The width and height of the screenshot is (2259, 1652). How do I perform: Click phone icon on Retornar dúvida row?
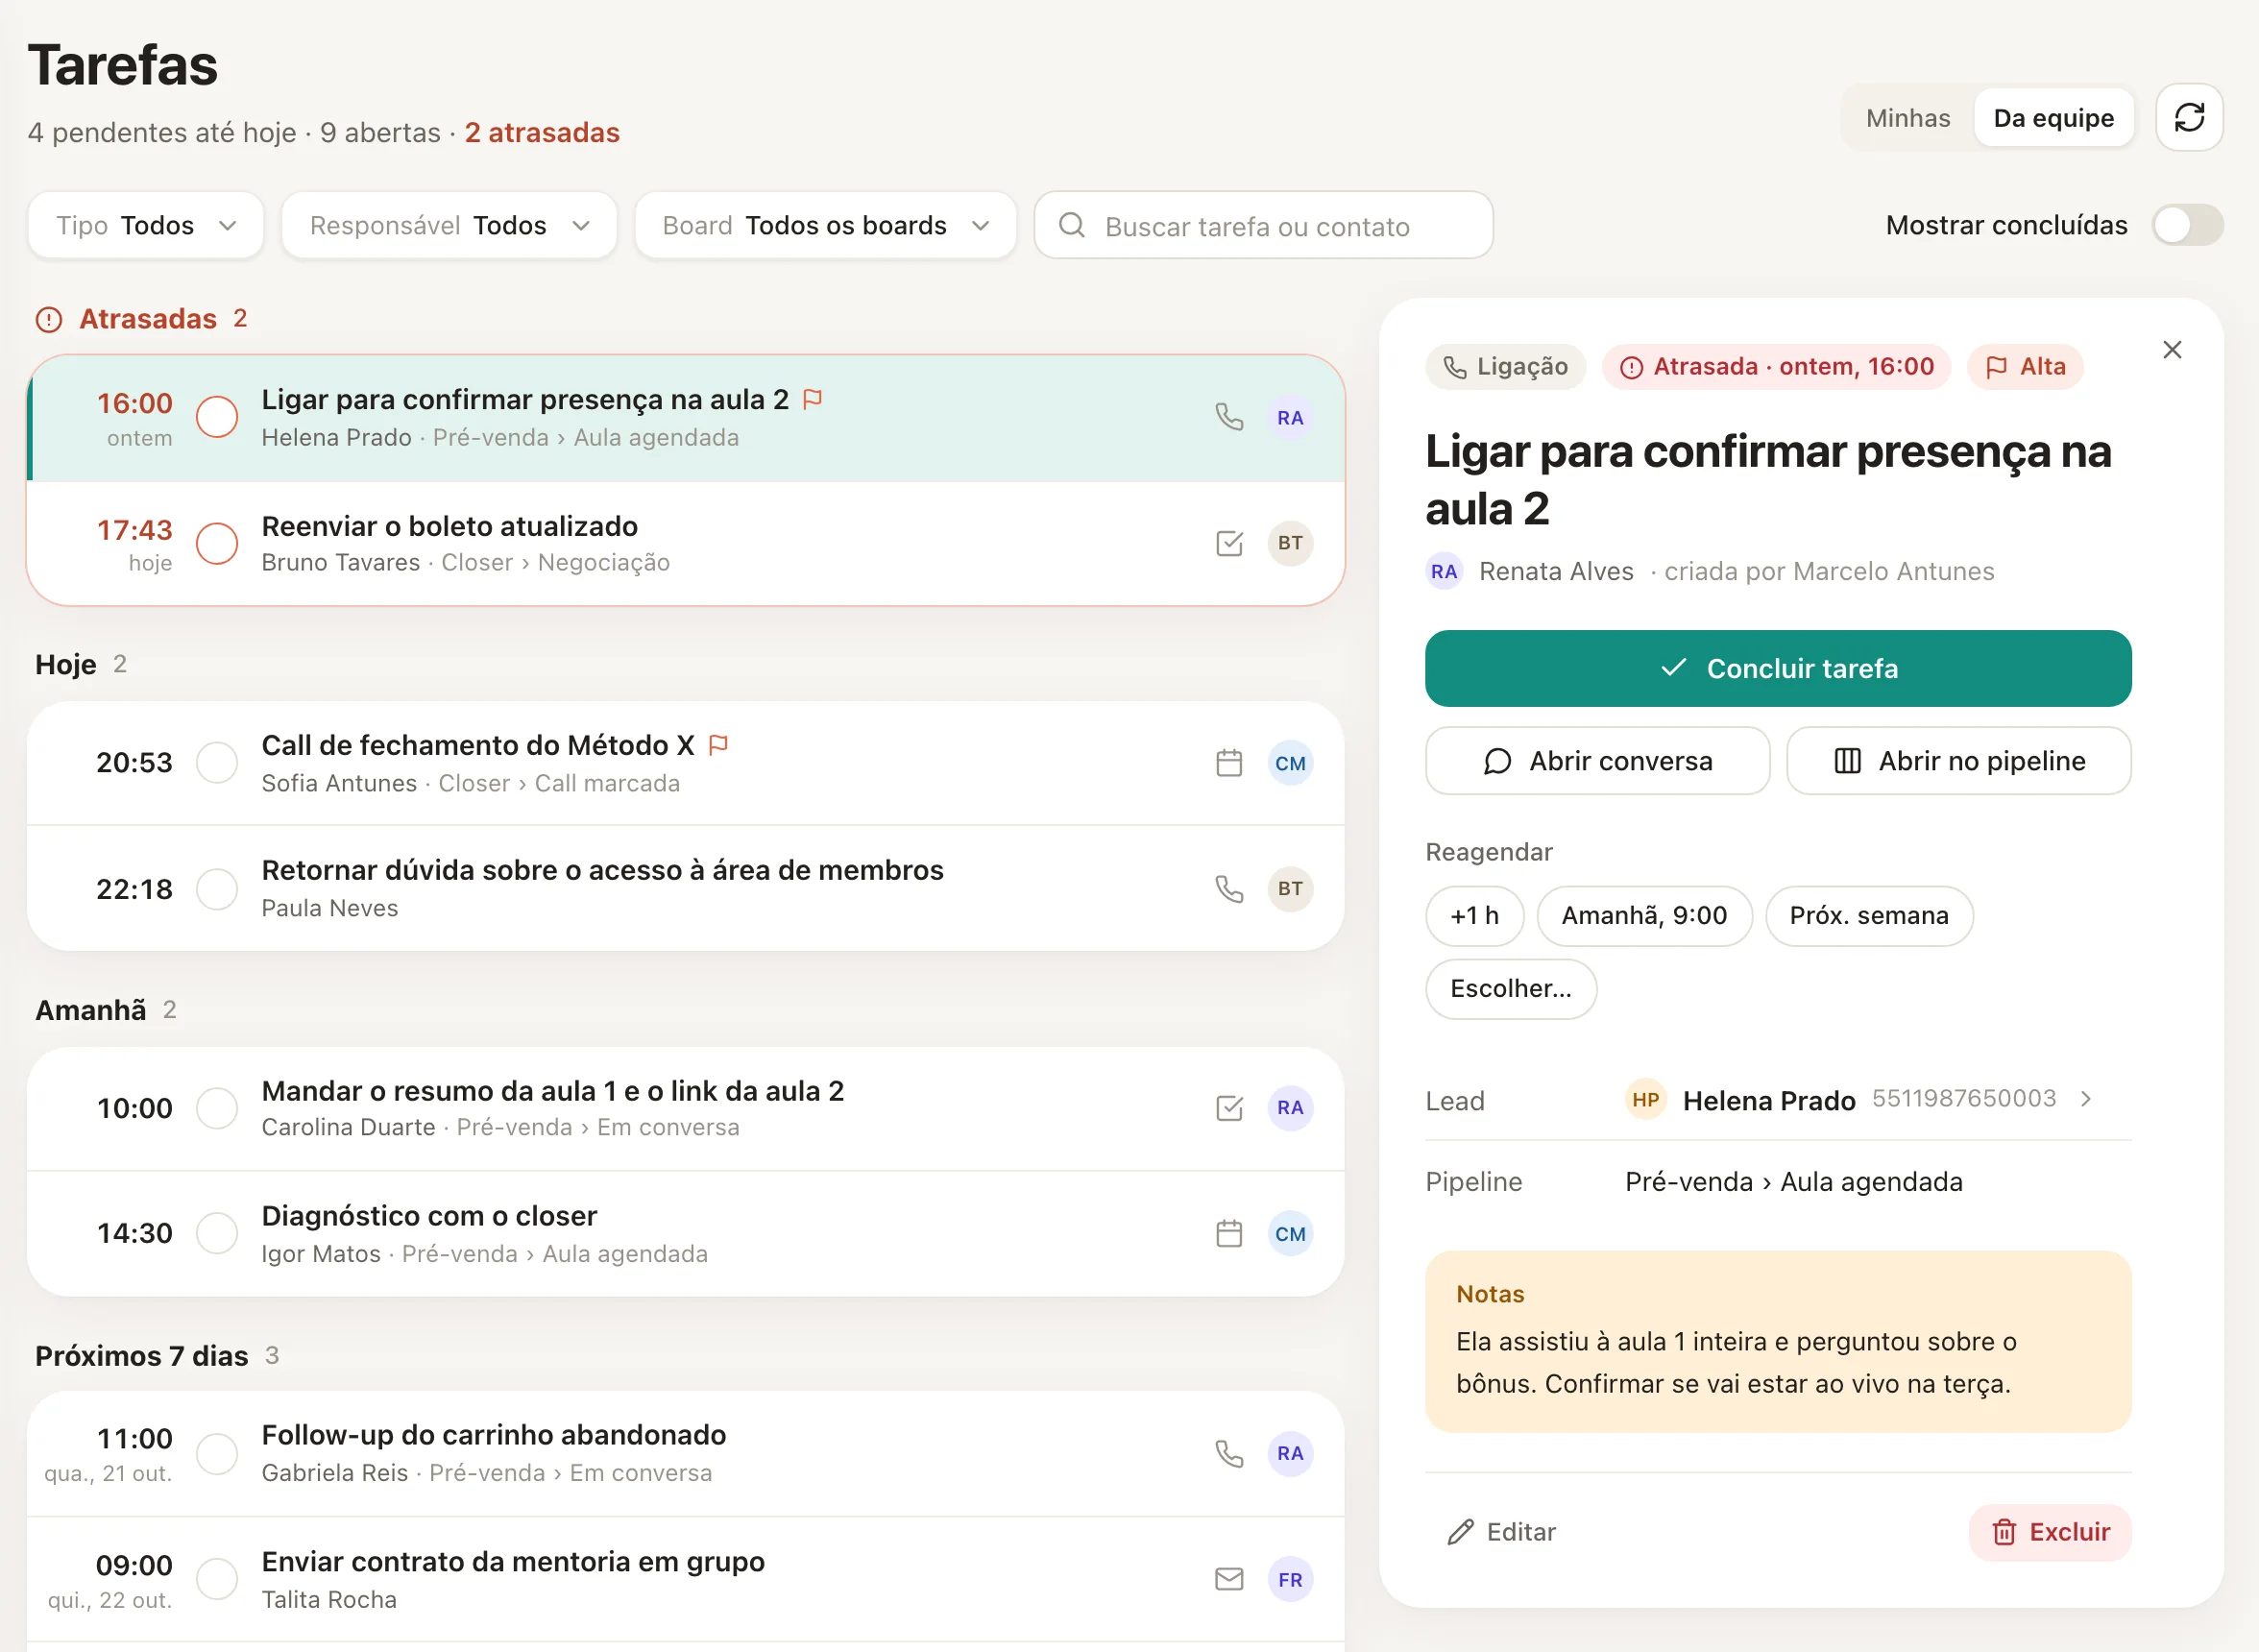[1229, 889]
